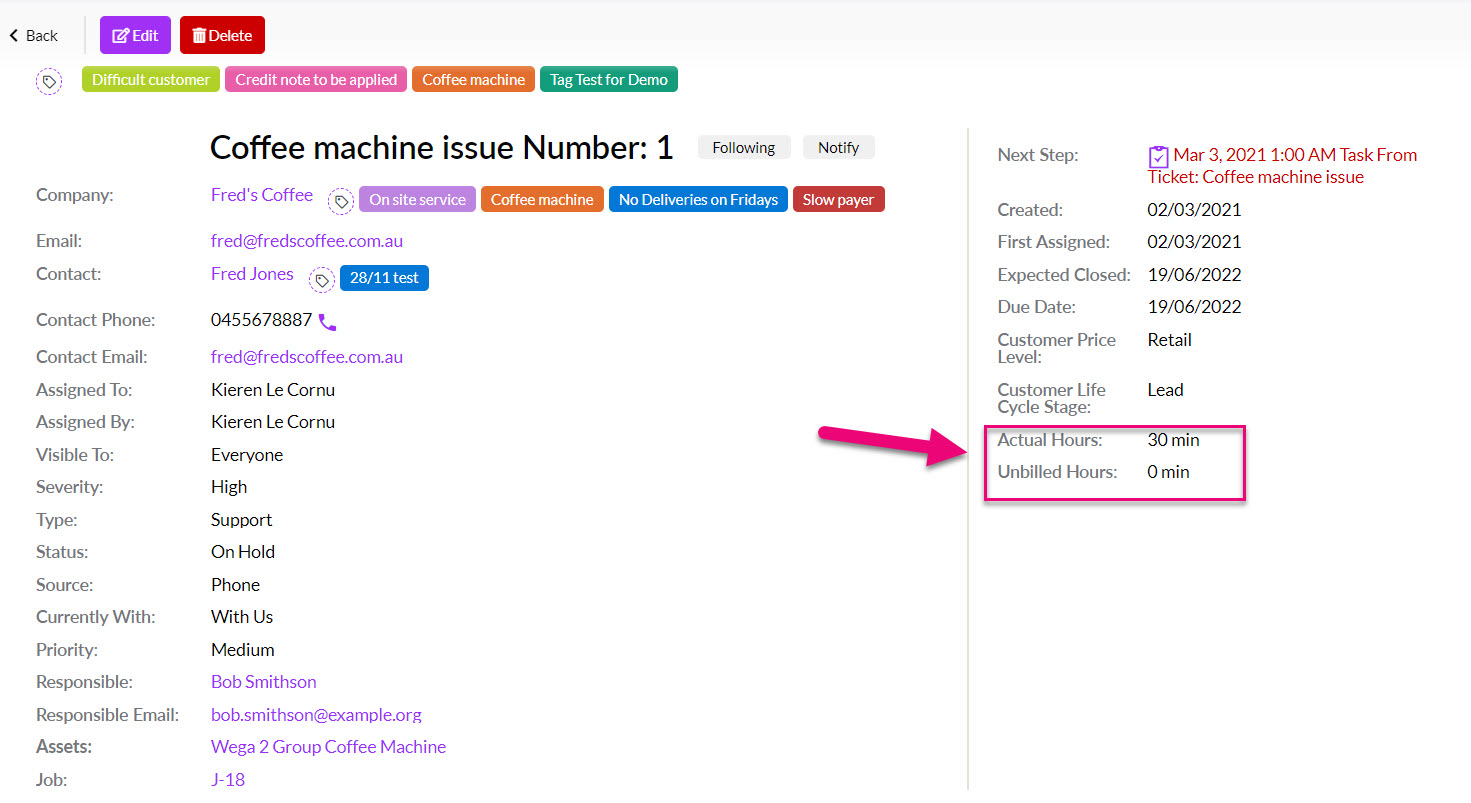Click the red Delete button
This screenshot has width=1471, height=803.
(x=222, y=35)
